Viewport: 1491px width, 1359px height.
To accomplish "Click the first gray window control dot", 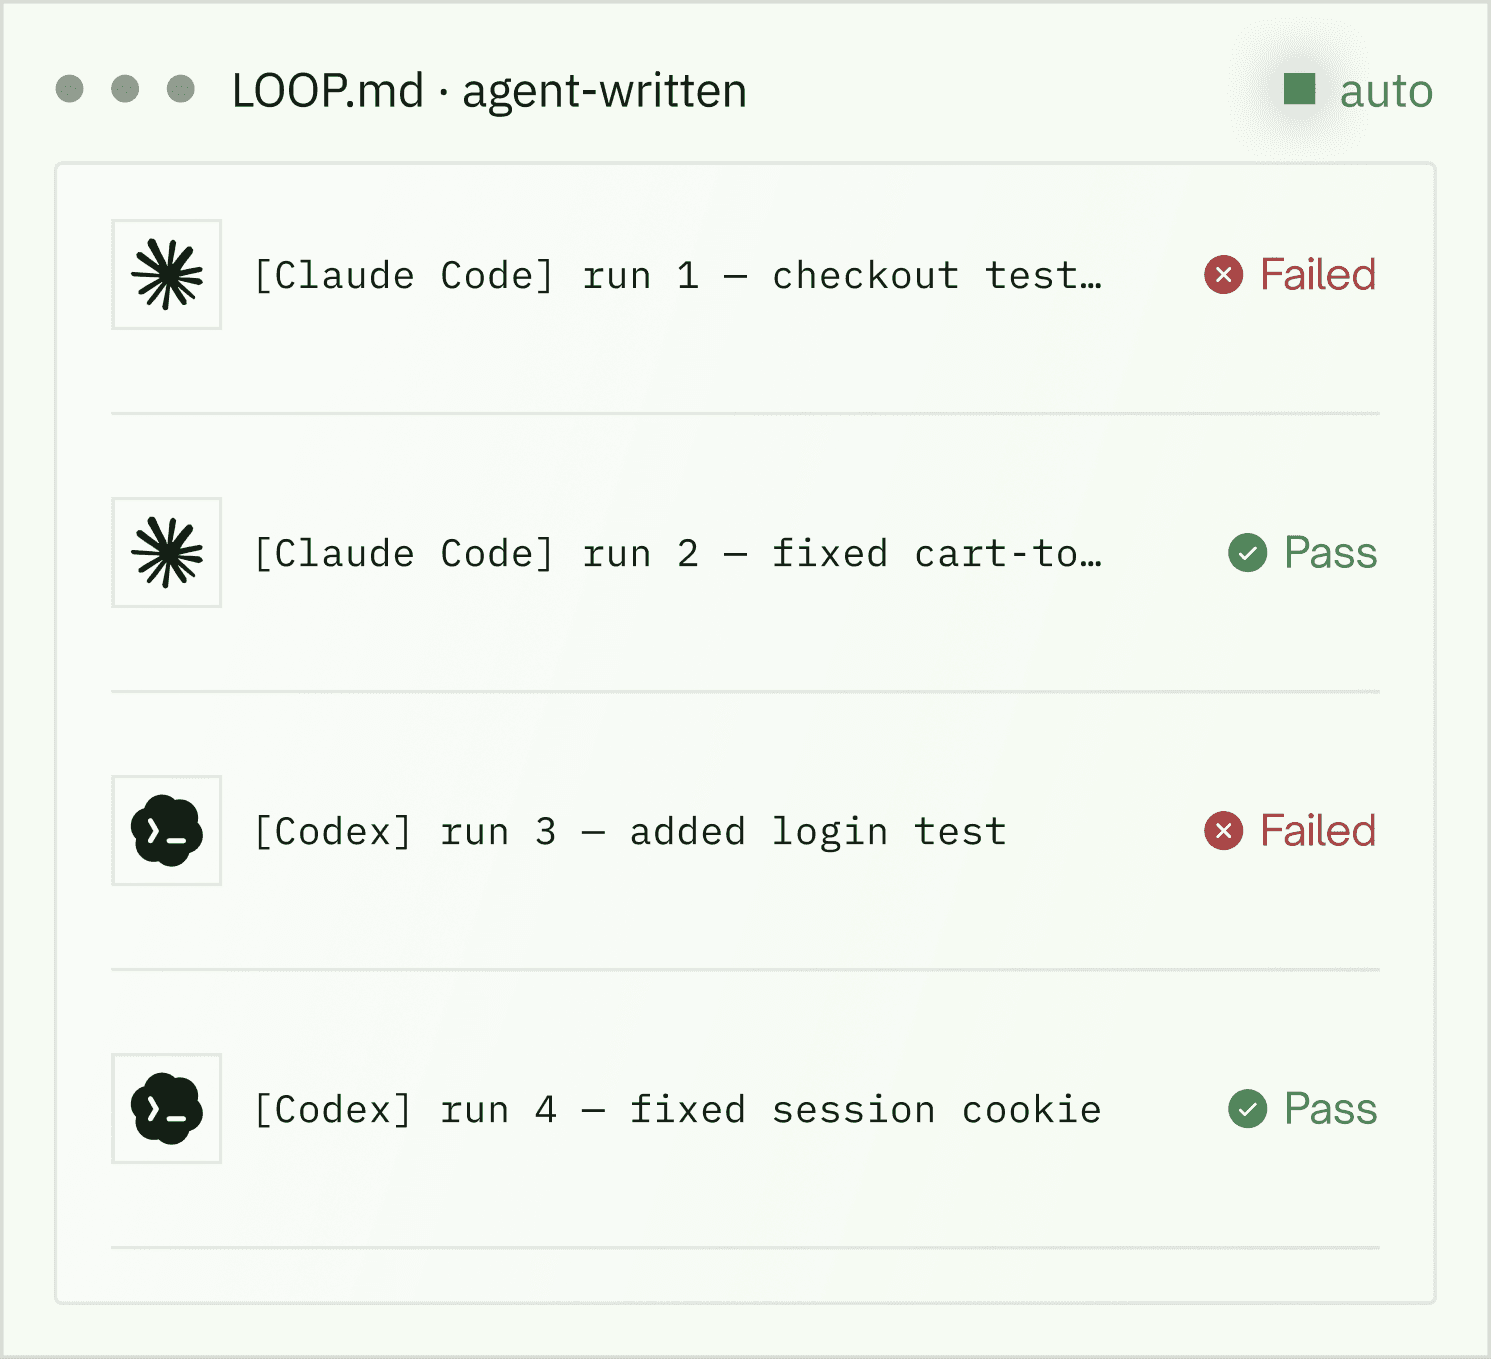I will tap(69, 89).
